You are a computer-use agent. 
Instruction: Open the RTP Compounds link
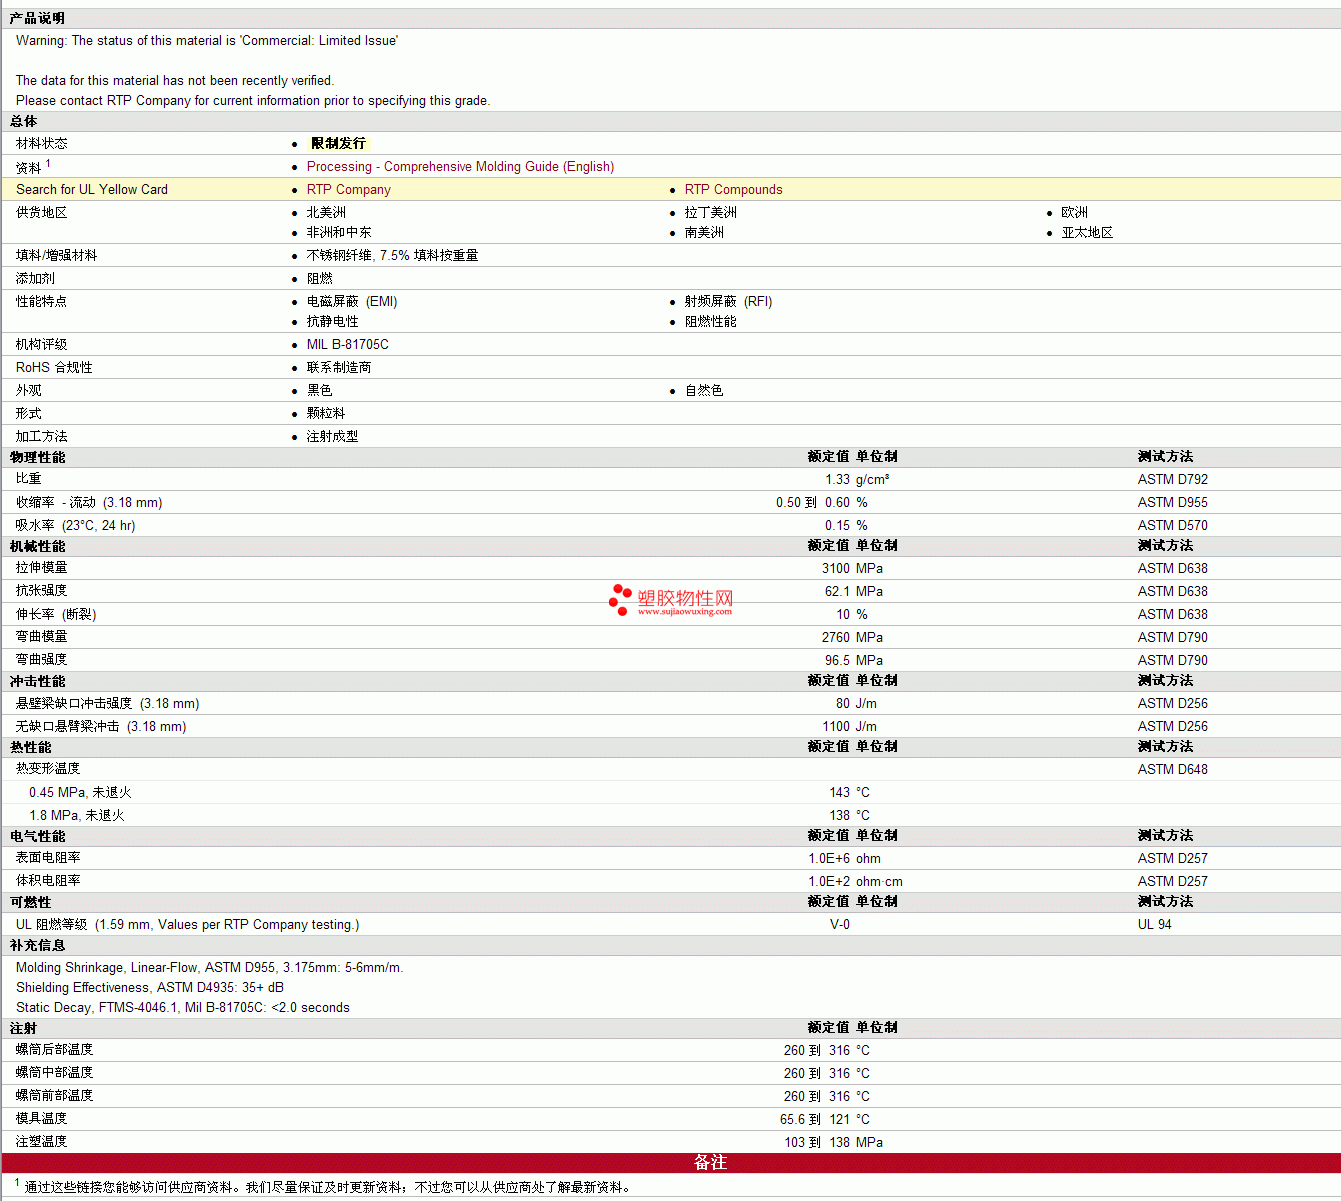[x=733, y=190]
